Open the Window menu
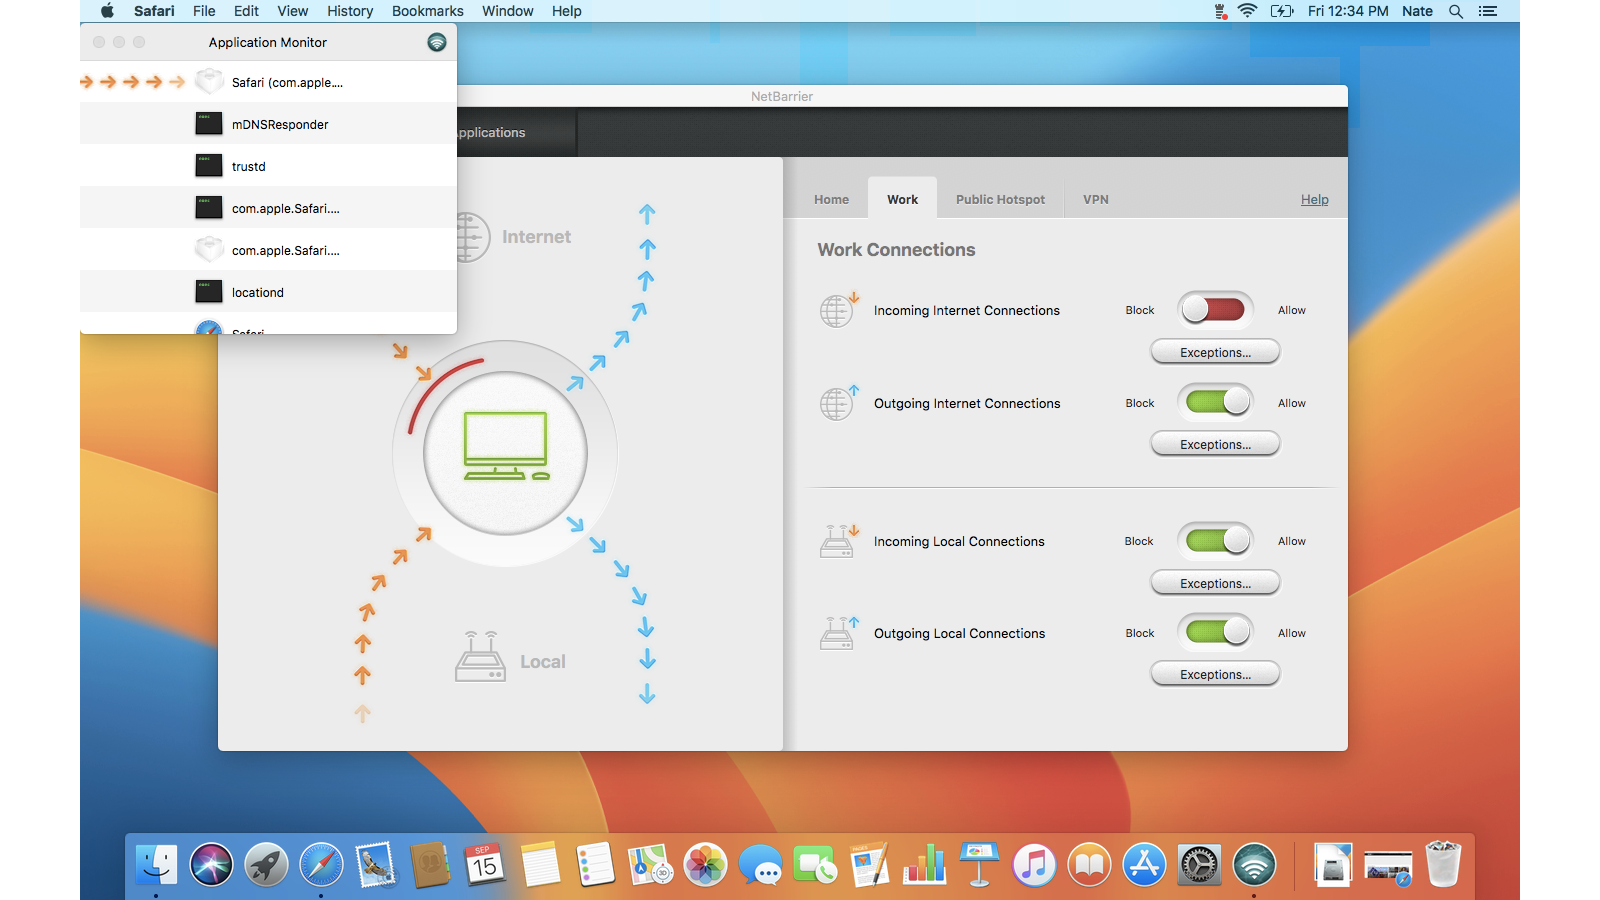The image size is (1600, 900). click(x=507, y=11)
